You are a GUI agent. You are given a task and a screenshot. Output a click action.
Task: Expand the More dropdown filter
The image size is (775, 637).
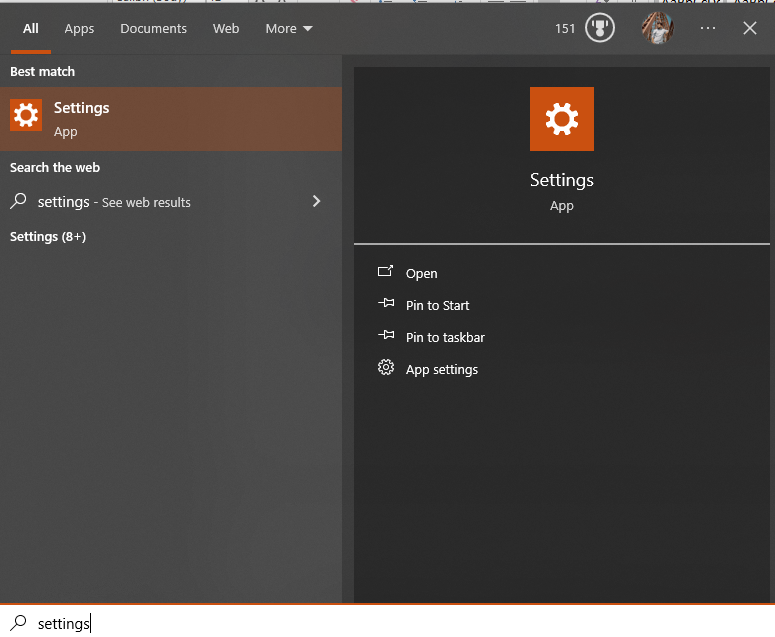289,29
